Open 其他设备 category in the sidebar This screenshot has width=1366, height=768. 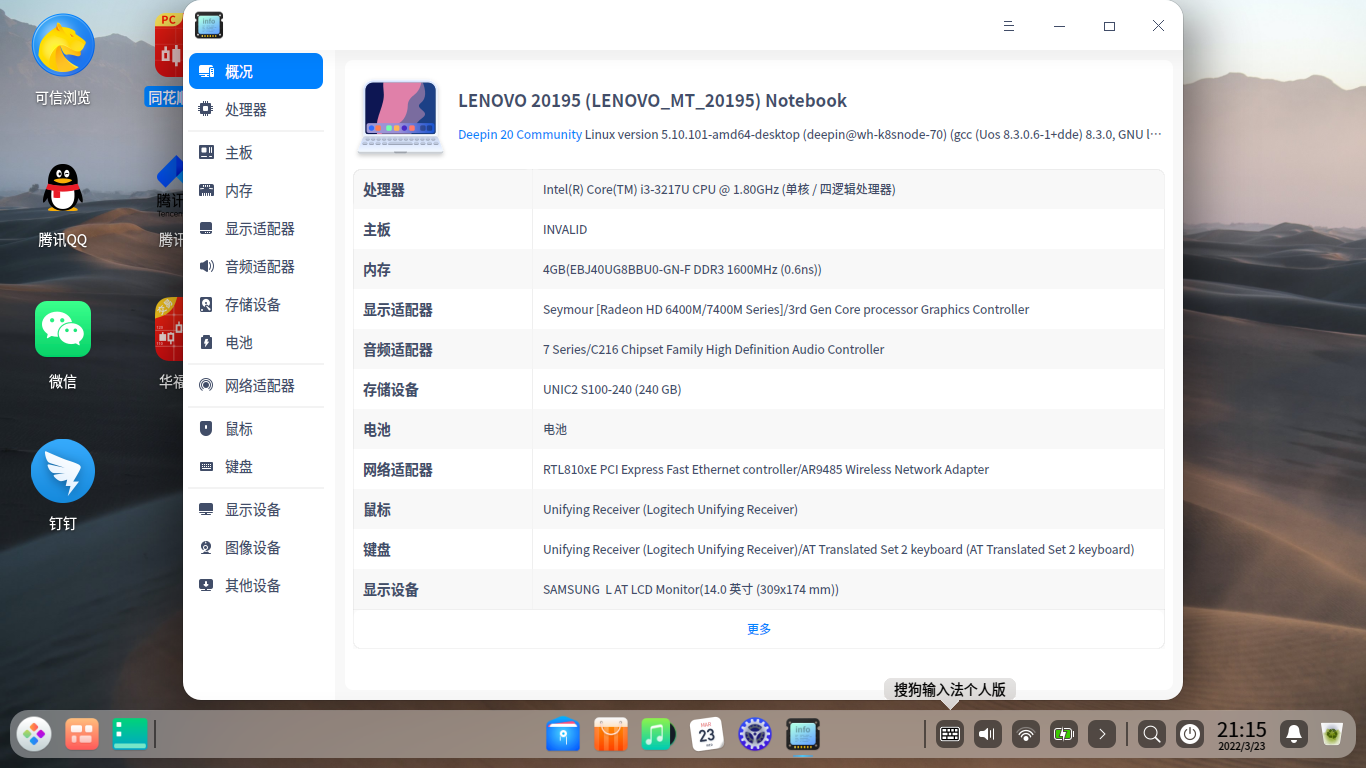[x=256, y=585]
